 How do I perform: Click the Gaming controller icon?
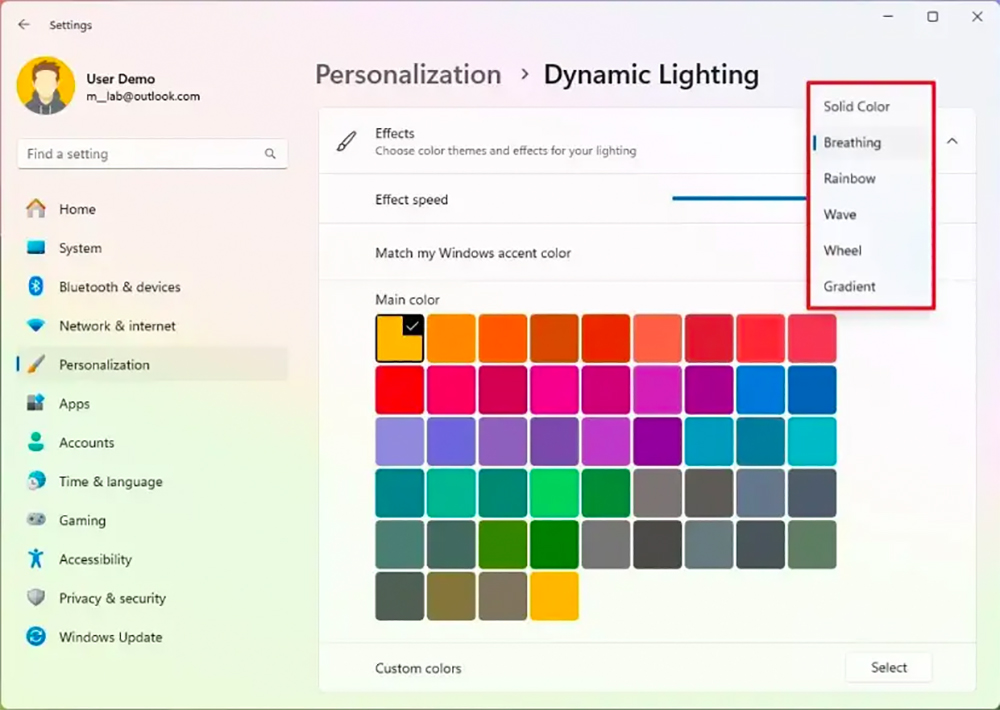36,520
